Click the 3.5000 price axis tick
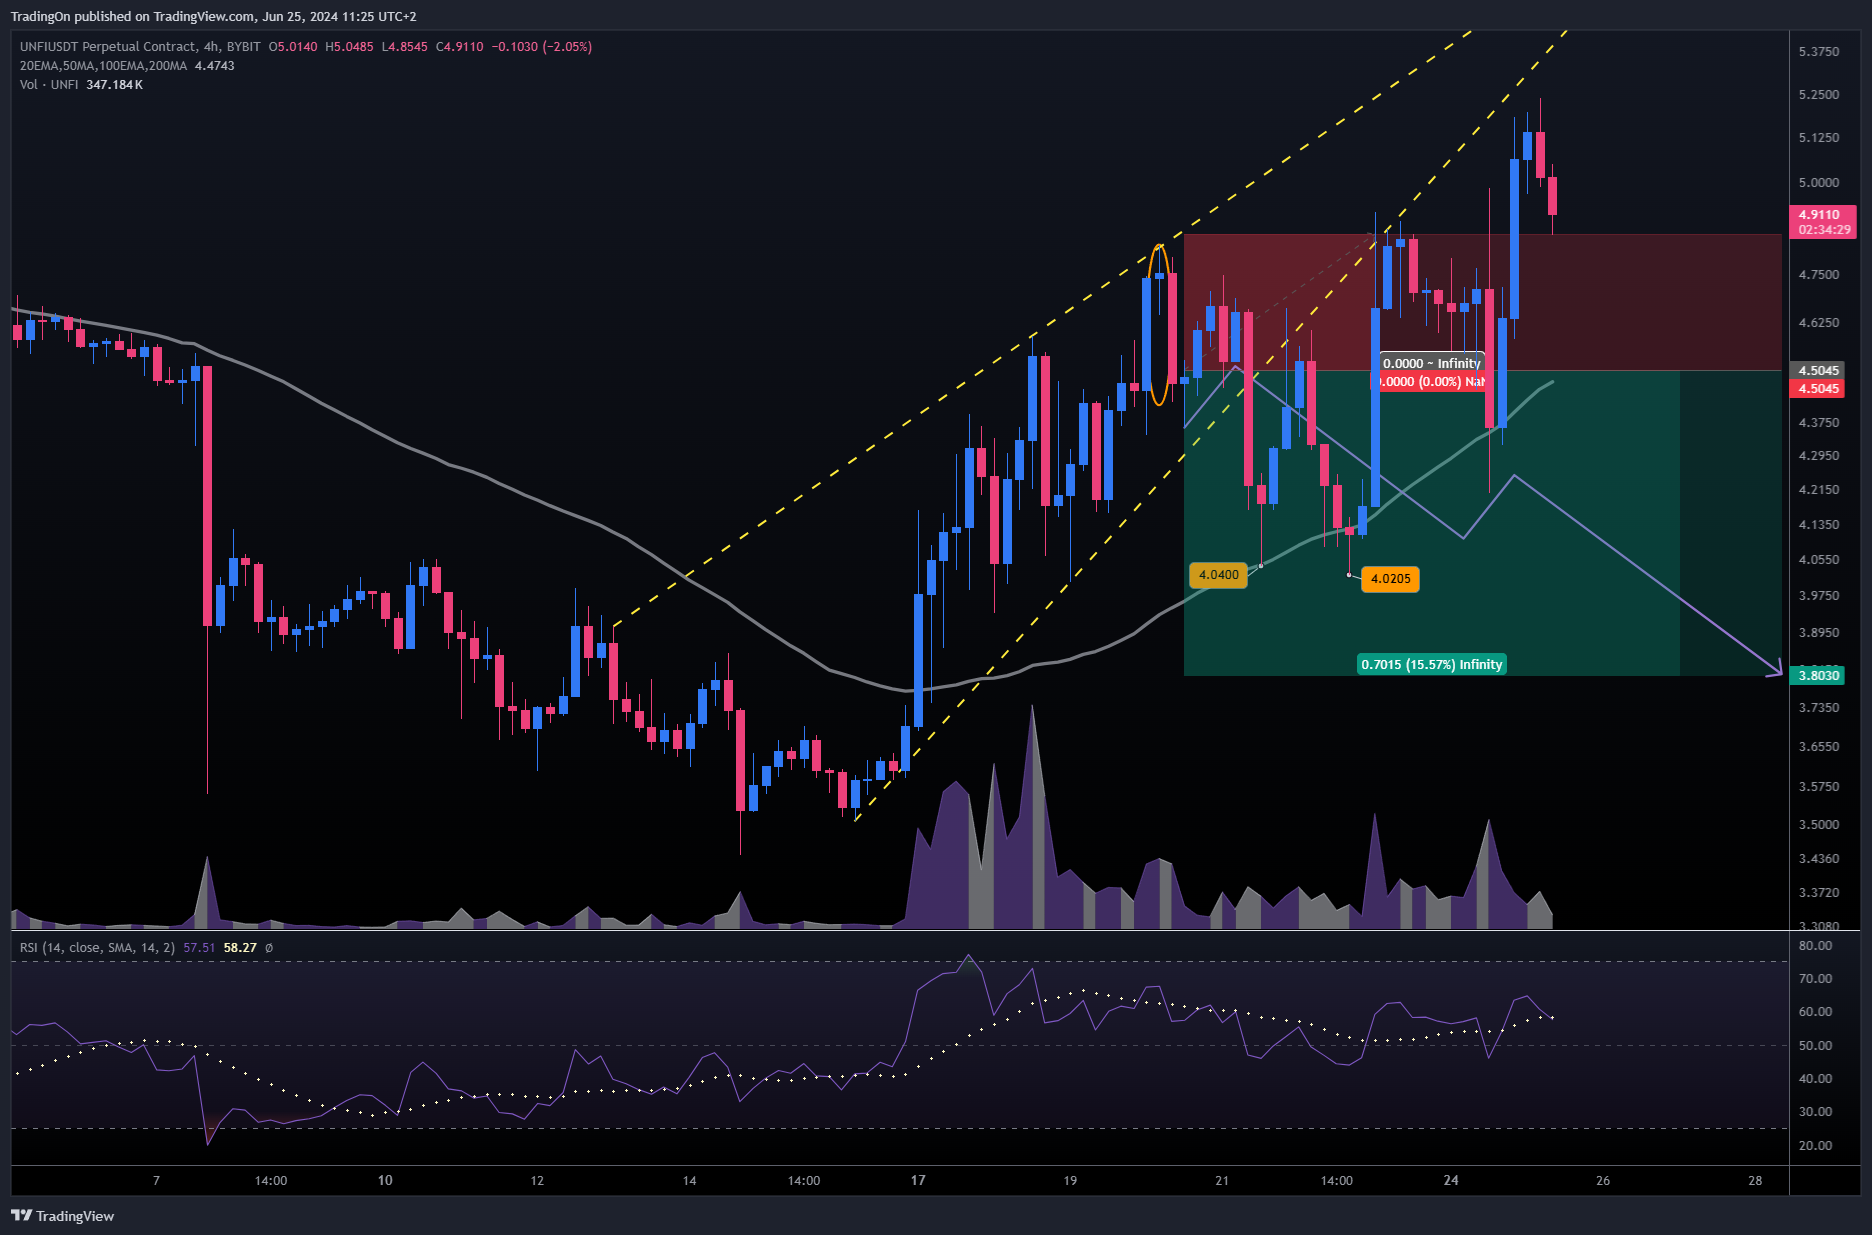1872x1235 pixels. click(1819, 824)
